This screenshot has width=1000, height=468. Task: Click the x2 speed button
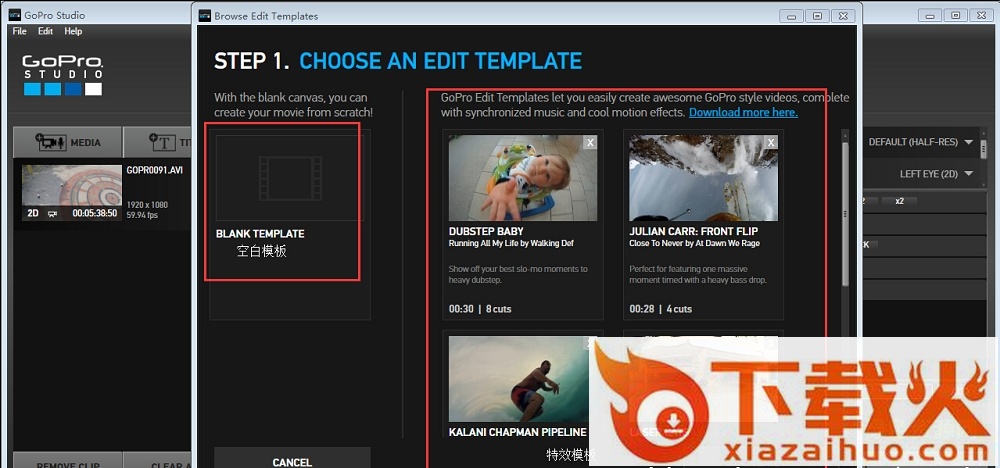pyautogui.click(x=899, y=201)
